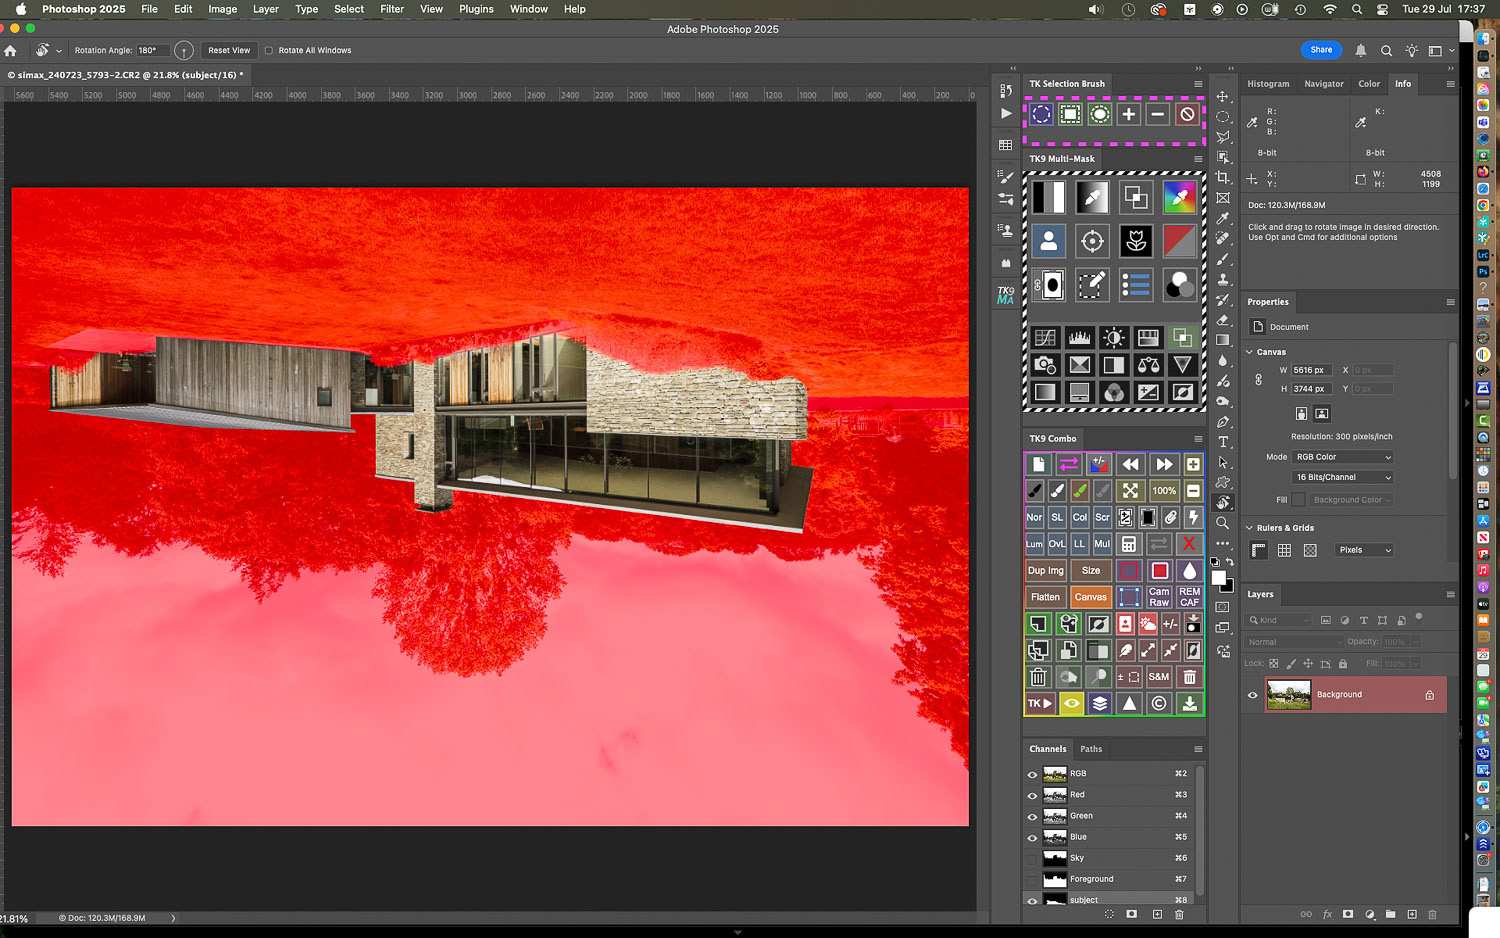Click the target crosshair icon in TK9 Multi-Mask
Image resolution: width=1500 pixels, height=938 pixels.
(x=1092, y=241)
